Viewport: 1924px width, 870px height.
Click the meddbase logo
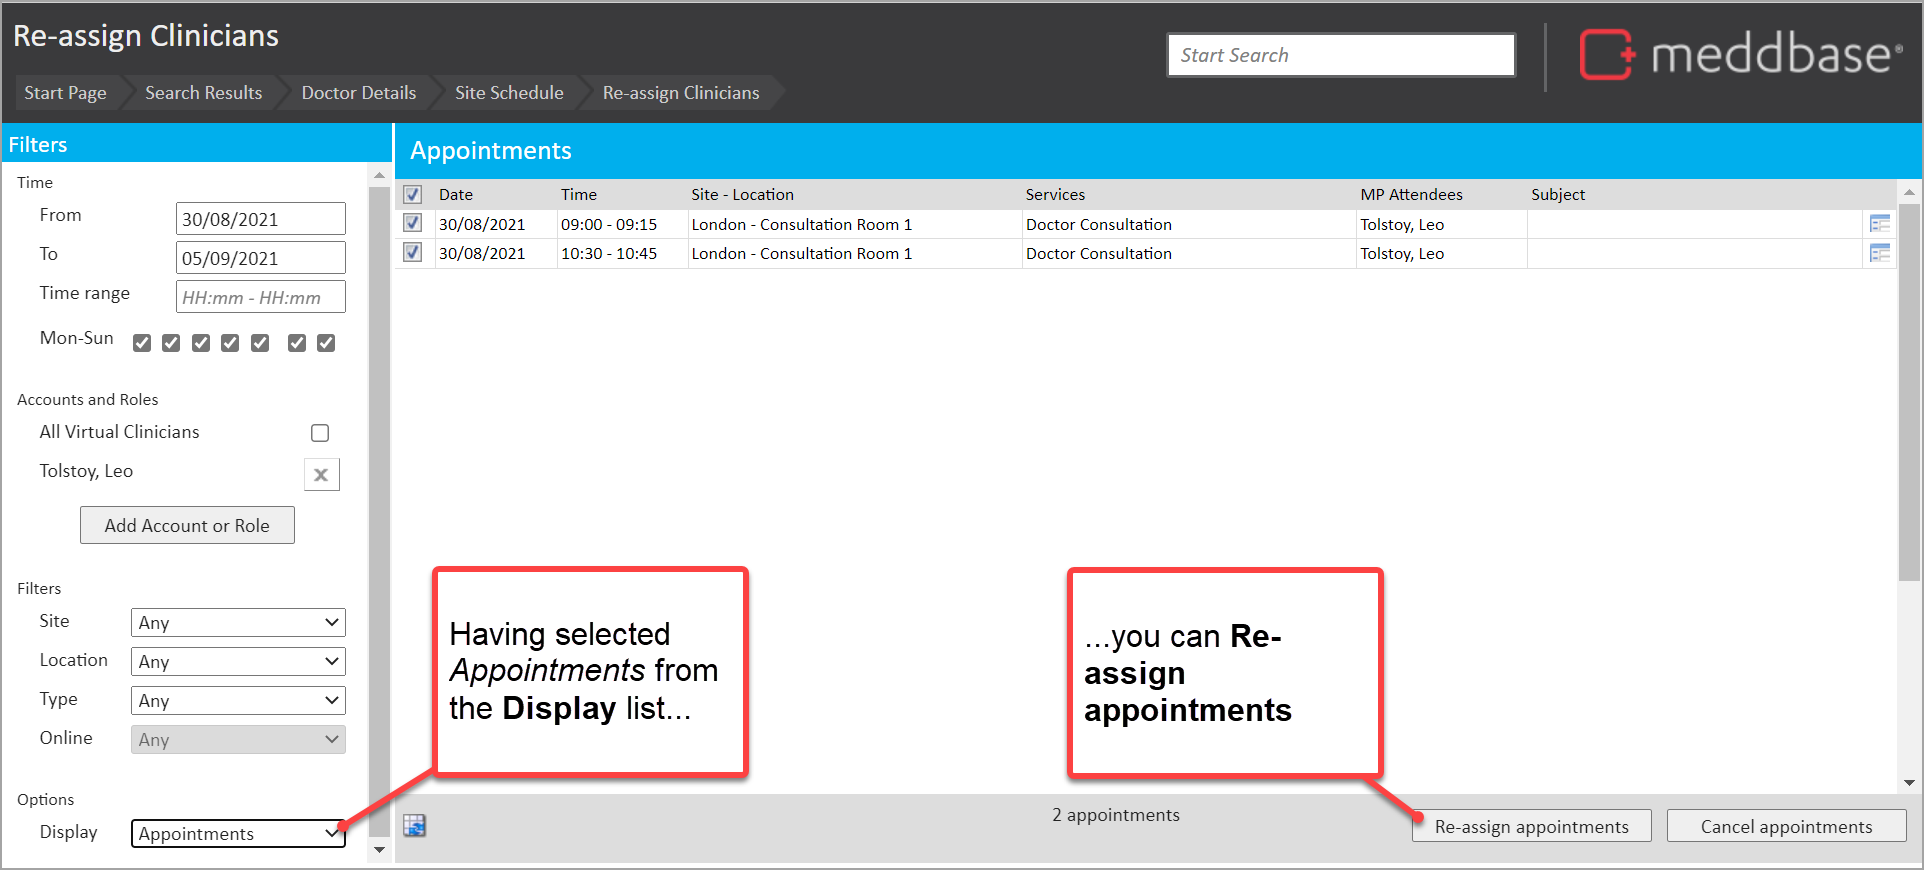tap(1740, 55)
